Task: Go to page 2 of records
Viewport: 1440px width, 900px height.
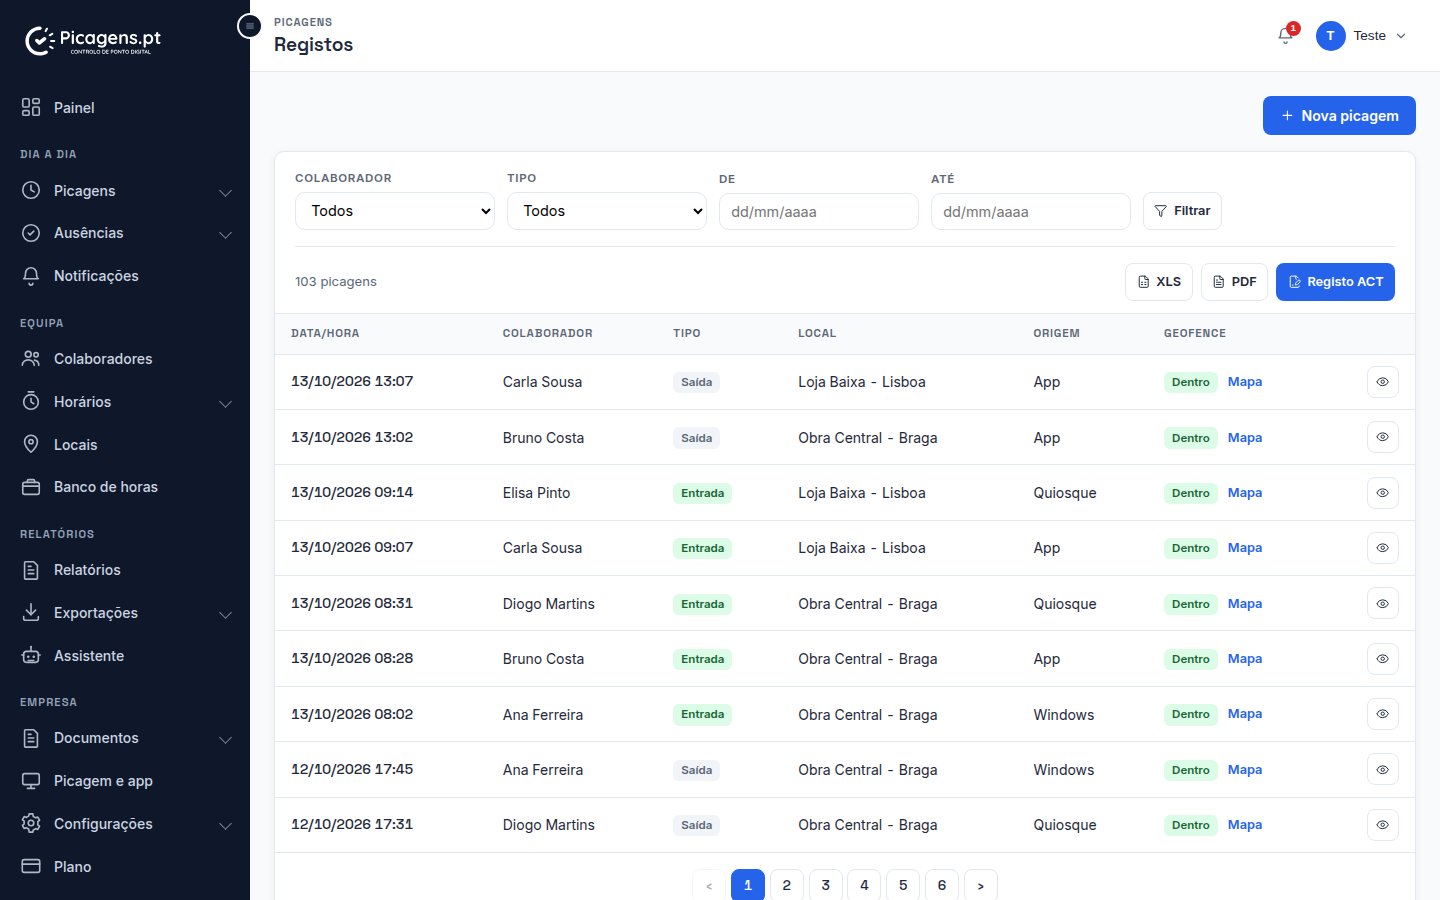Action: pyautogui.click(x=787, y=885)
